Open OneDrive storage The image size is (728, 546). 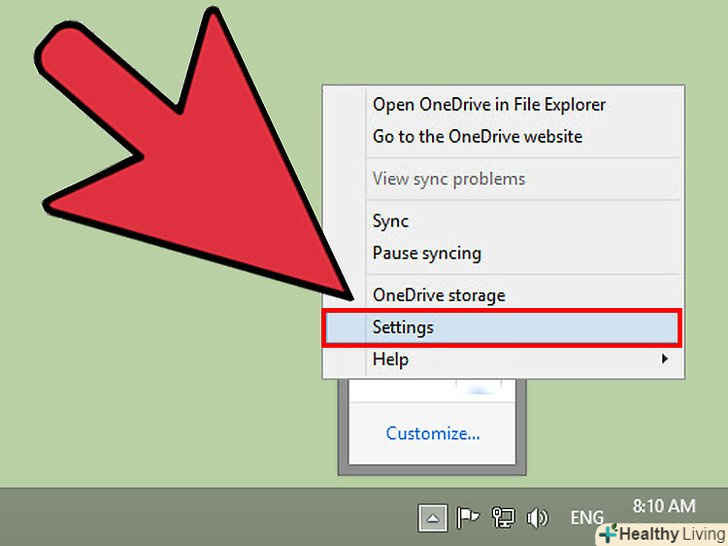(503, 295)
